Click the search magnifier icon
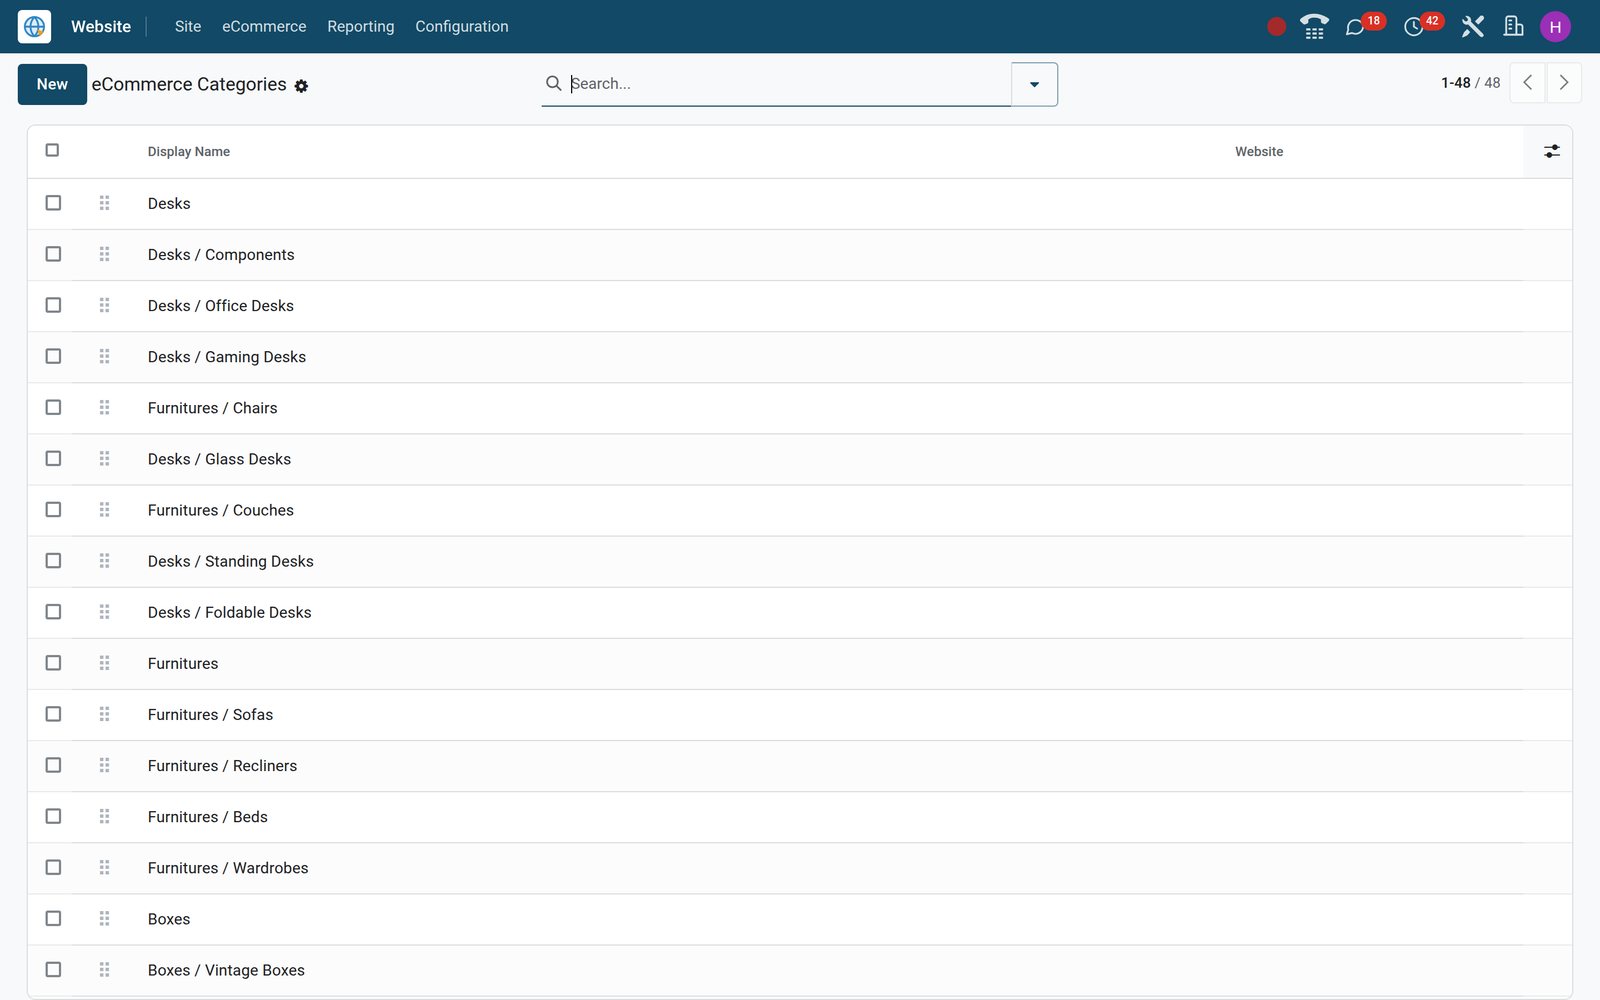 pyautogui.click(x=553, y=83)
